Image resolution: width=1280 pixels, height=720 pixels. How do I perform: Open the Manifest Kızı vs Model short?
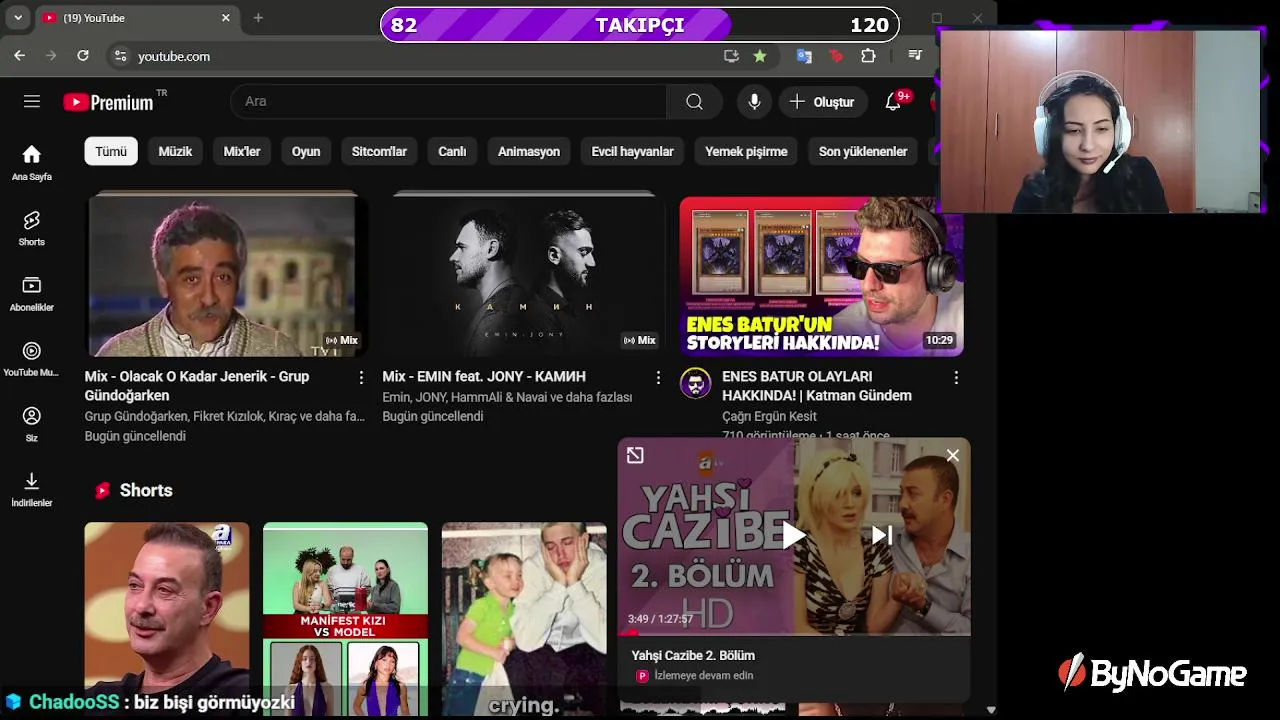tap(345, 619)
